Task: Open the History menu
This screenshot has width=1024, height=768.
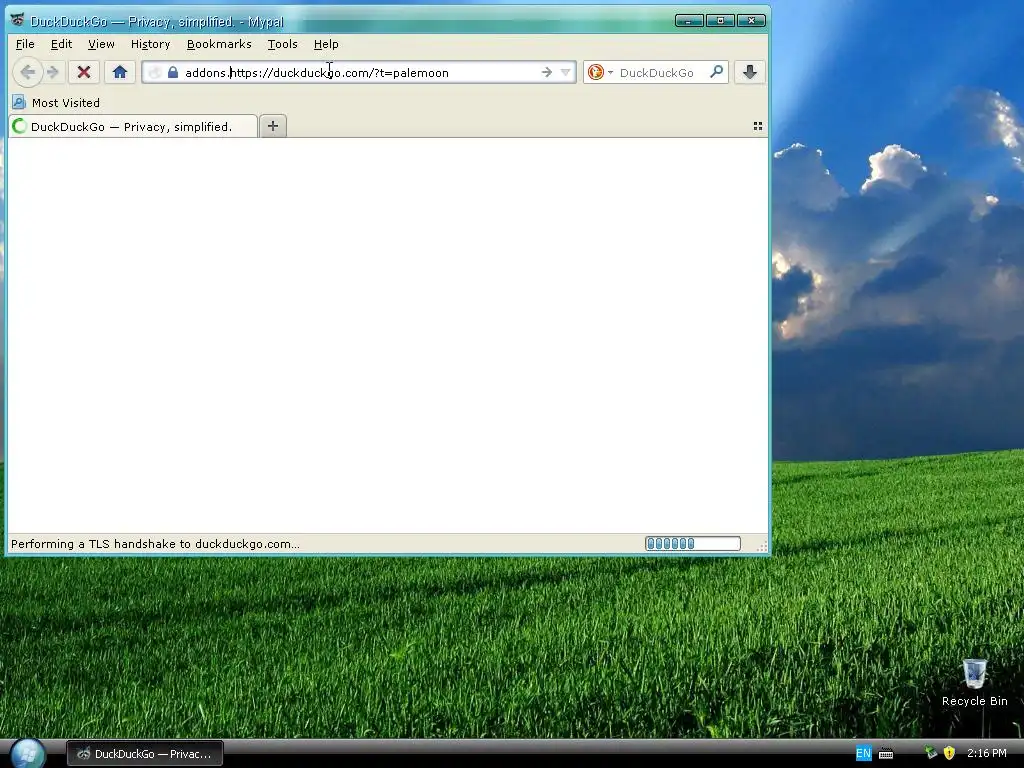Action: (150, 44)
